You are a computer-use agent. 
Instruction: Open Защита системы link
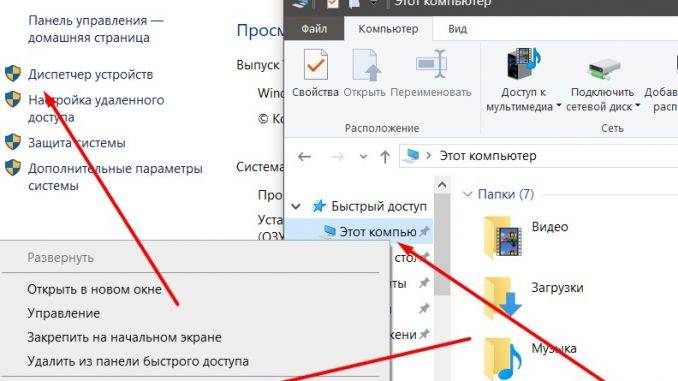(77, 143)
